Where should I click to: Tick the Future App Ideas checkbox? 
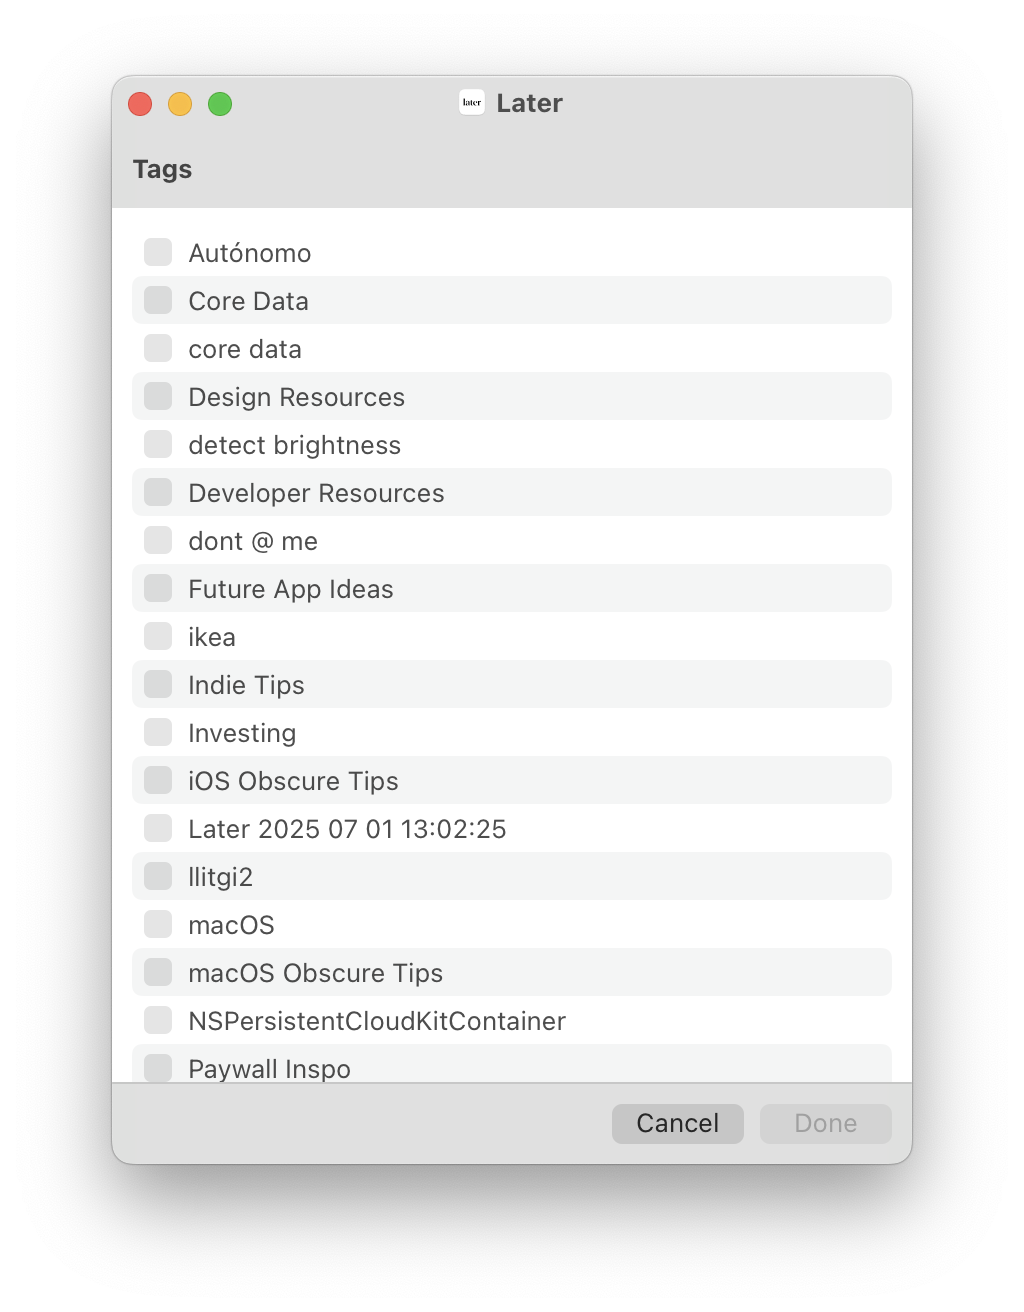click(x=158, y=588)
